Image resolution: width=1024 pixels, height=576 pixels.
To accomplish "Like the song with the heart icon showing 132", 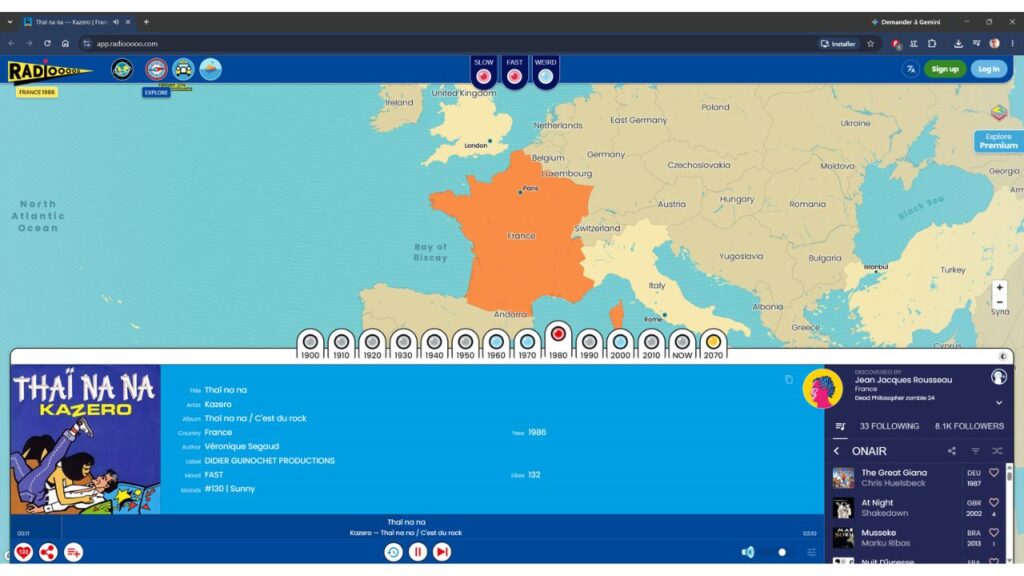I will (24, 552).
